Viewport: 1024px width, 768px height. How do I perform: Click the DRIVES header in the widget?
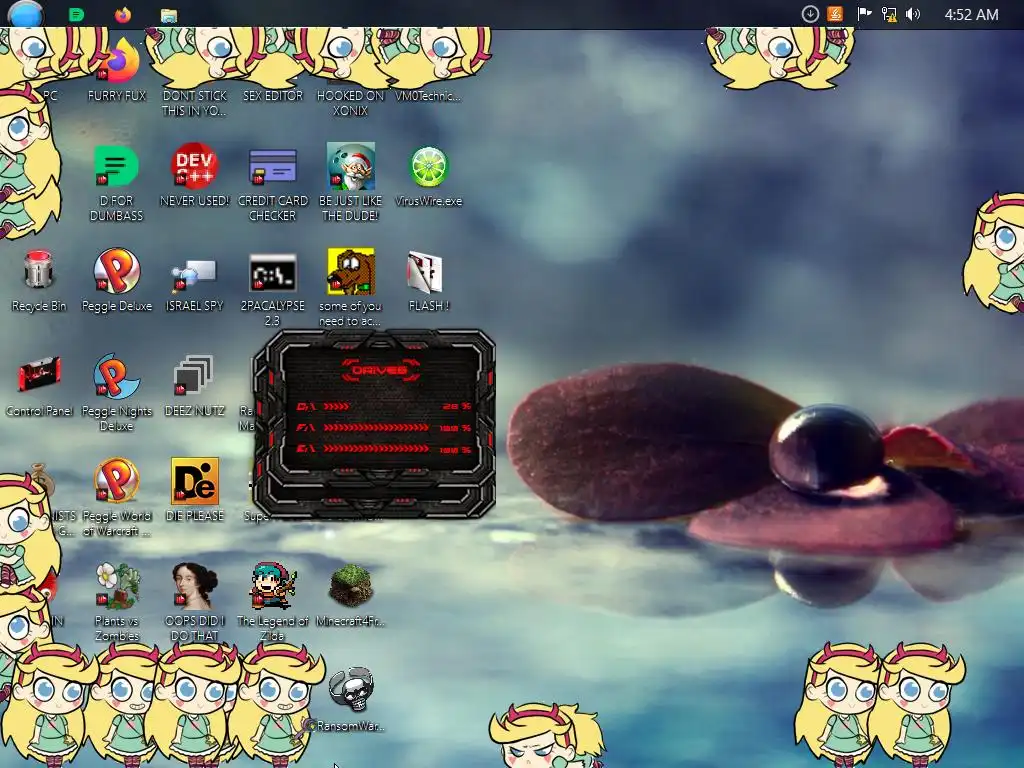pyautogui.click(x=379, y=370)
